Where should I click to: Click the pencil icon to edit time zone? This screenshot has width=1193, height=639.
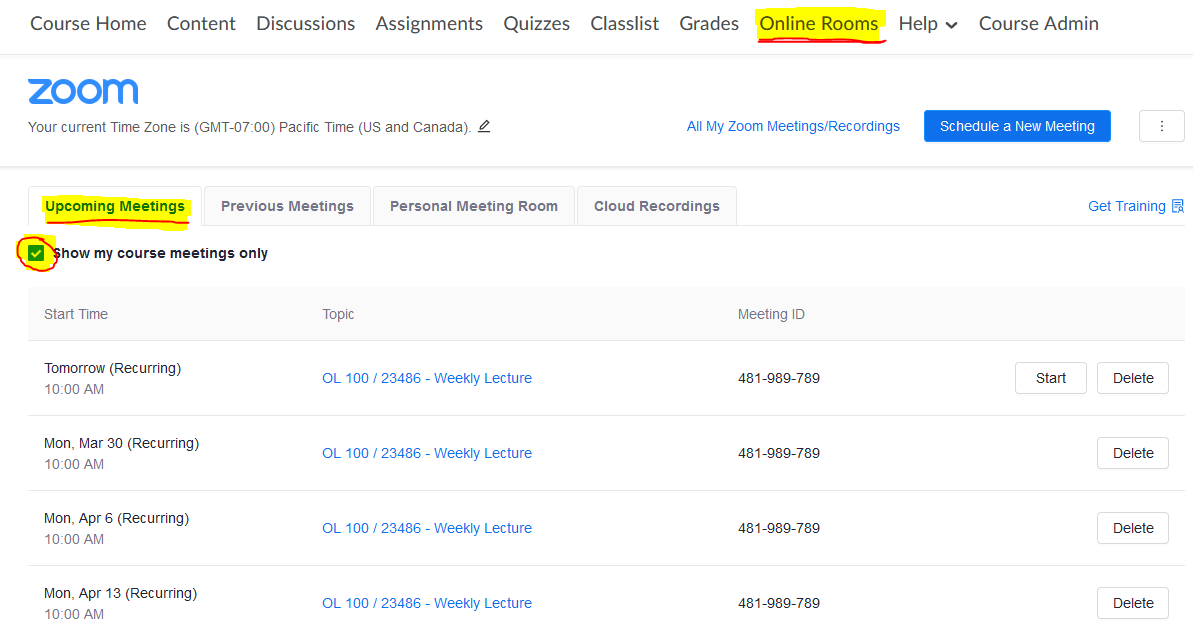(x=484, y=126)
